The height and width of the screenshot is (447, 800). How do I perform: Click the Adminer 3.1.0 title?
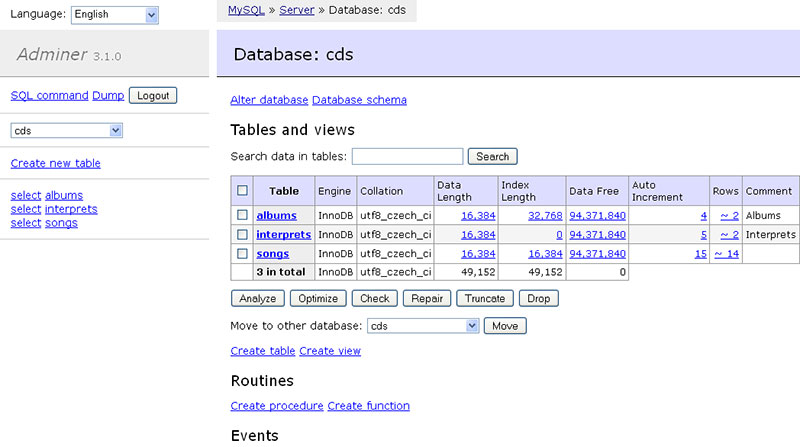pos(69,55)
